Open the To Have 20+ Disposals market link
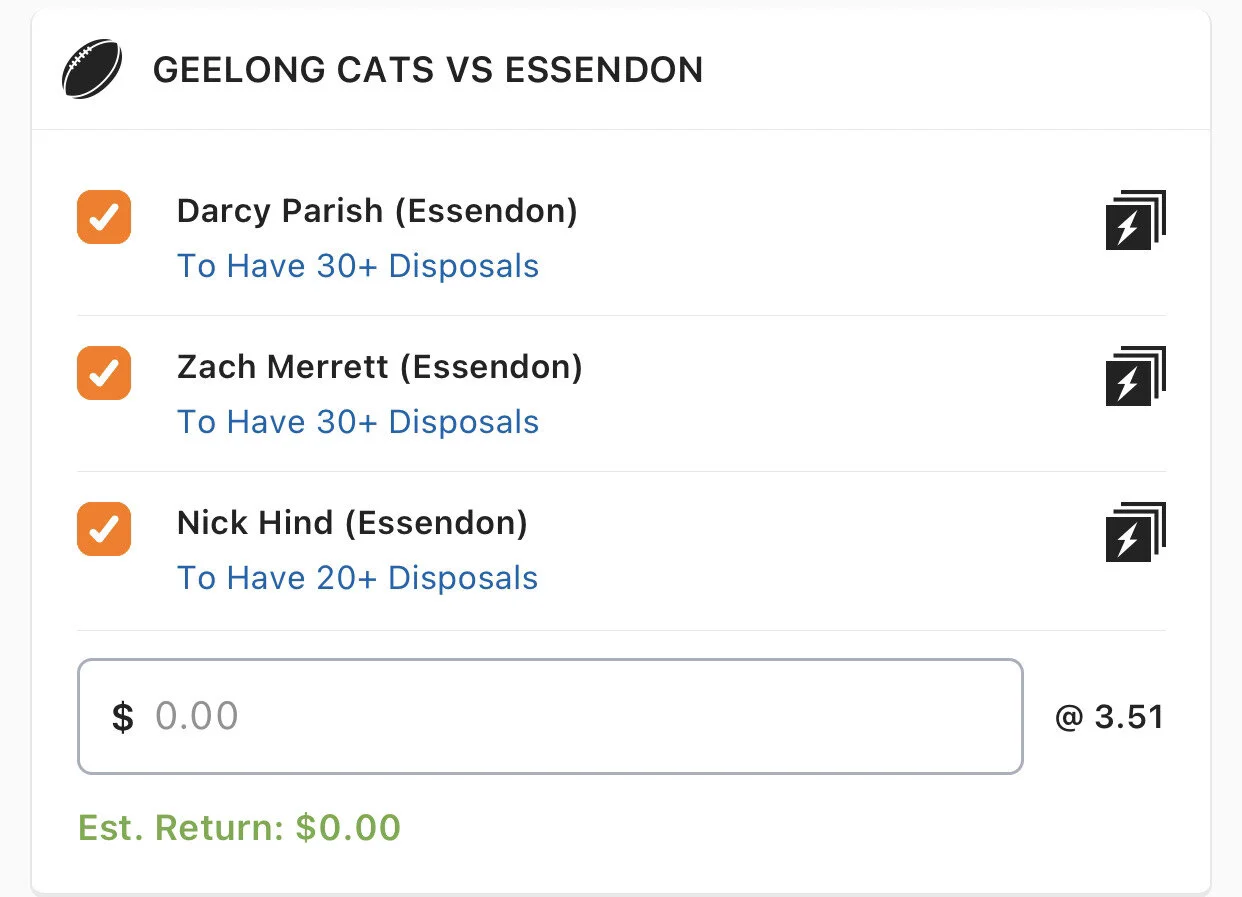 [358, 578]
